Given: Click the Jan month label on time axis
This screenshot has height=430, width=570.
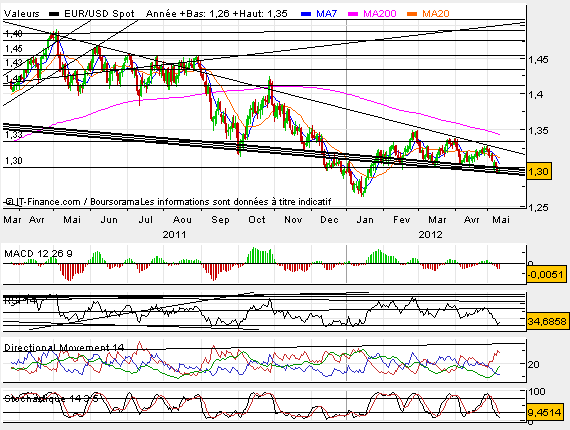Looking at the screenshot, I should click(x=365, y=220).
